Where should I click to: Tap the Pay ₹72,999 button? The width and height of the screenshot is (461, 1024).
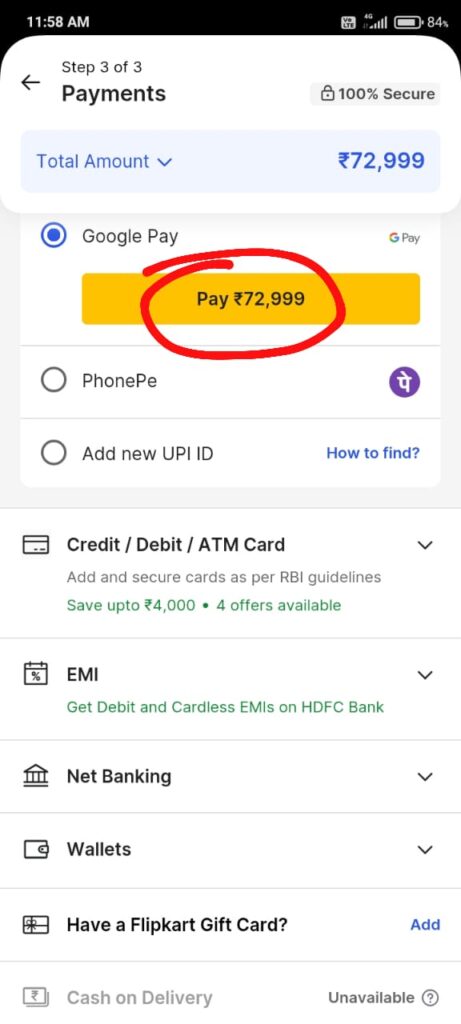pyautogui.click(x=251, y=298)
